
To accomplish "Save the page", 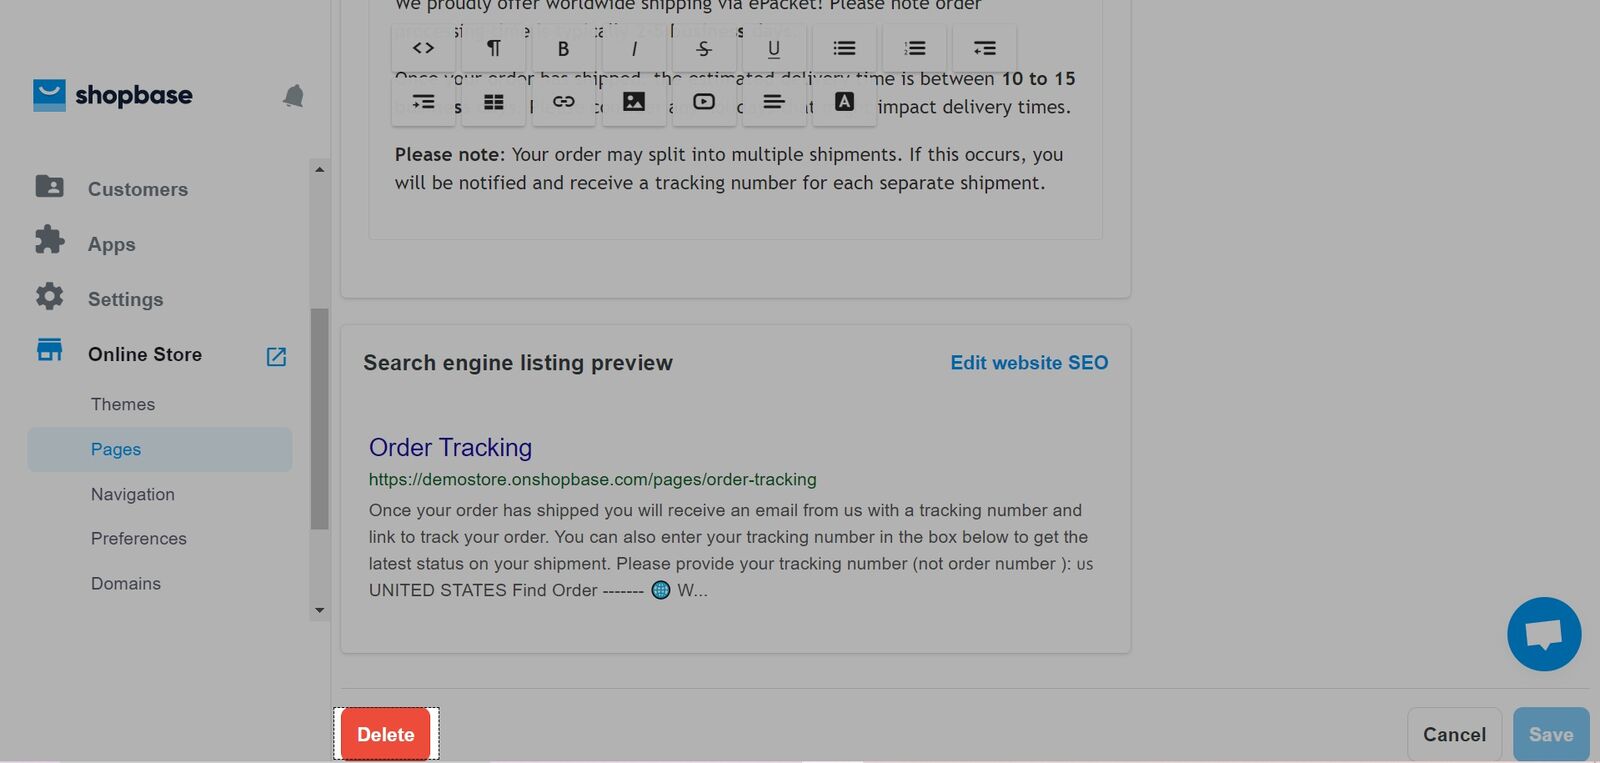I will click(1551, 734).
